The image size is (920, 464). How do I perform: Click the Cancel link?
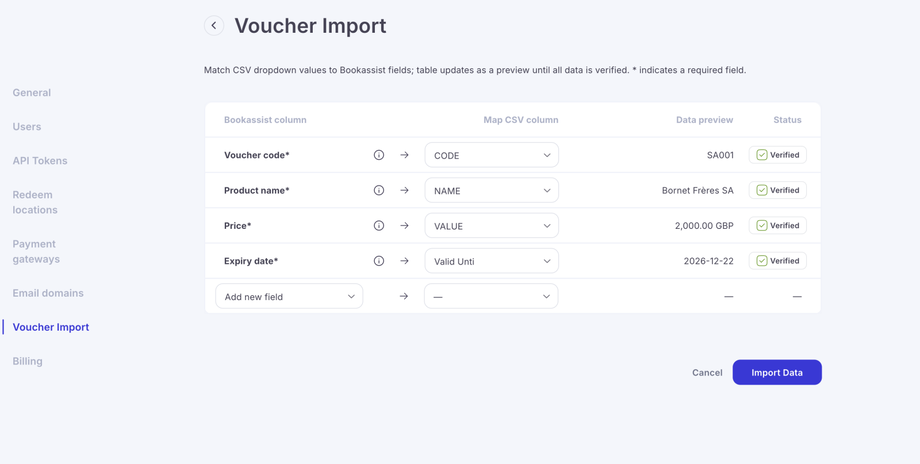pyautogui.click(x=707, y=372)
